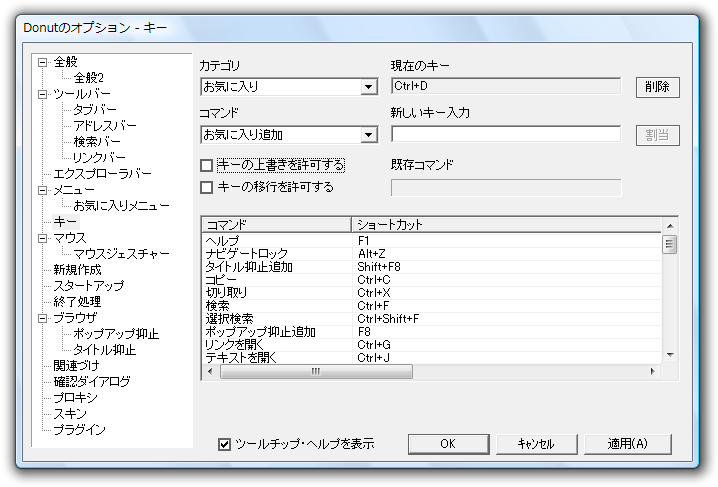Screen dimensions: 718x487
Task: Select プラグイン in the tree
Action: (80, 430)
